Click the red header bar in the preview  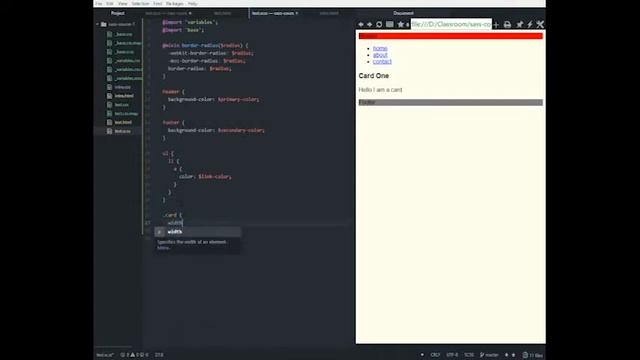click(451, 36)
